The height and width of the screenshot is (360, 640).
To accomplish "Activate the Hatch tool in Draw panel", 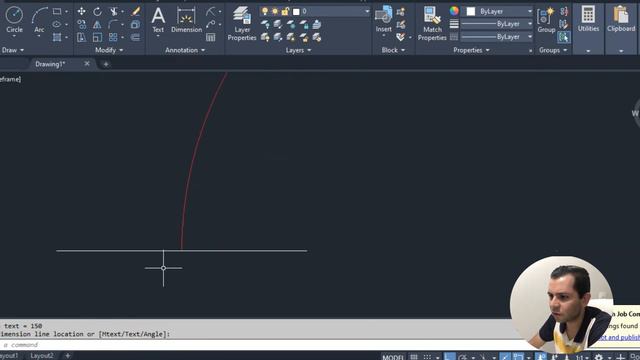I will [x=57, y=38].
